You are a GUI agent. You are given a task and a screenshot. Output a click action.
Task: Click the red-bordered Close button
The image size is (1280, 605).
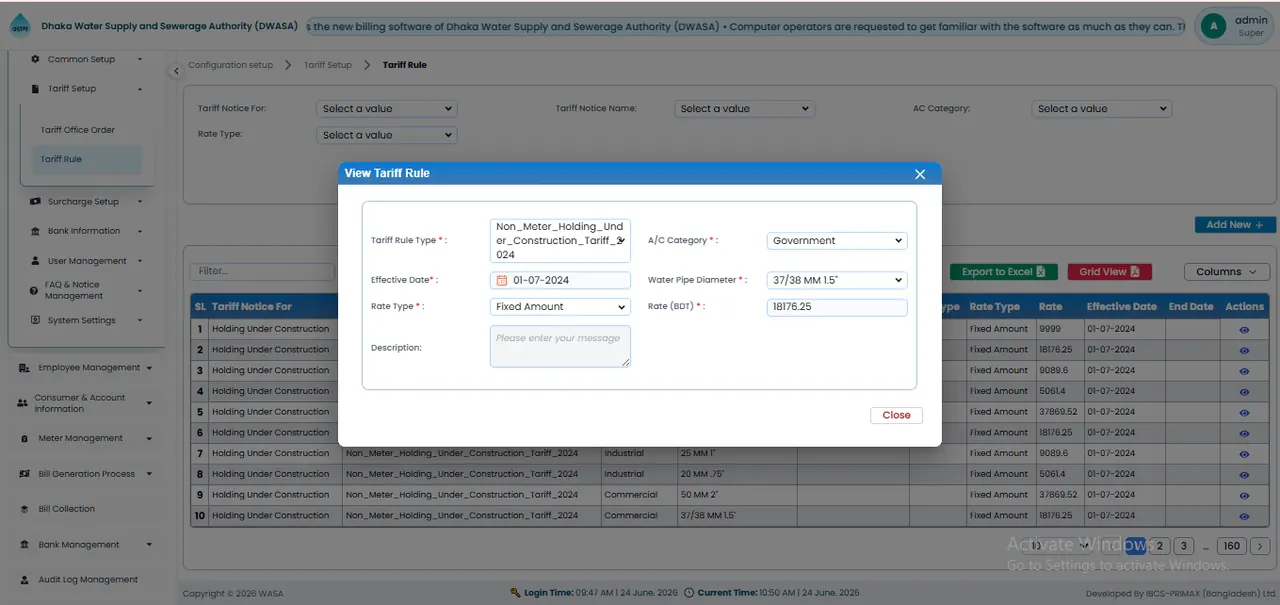(x=896, y=415)
